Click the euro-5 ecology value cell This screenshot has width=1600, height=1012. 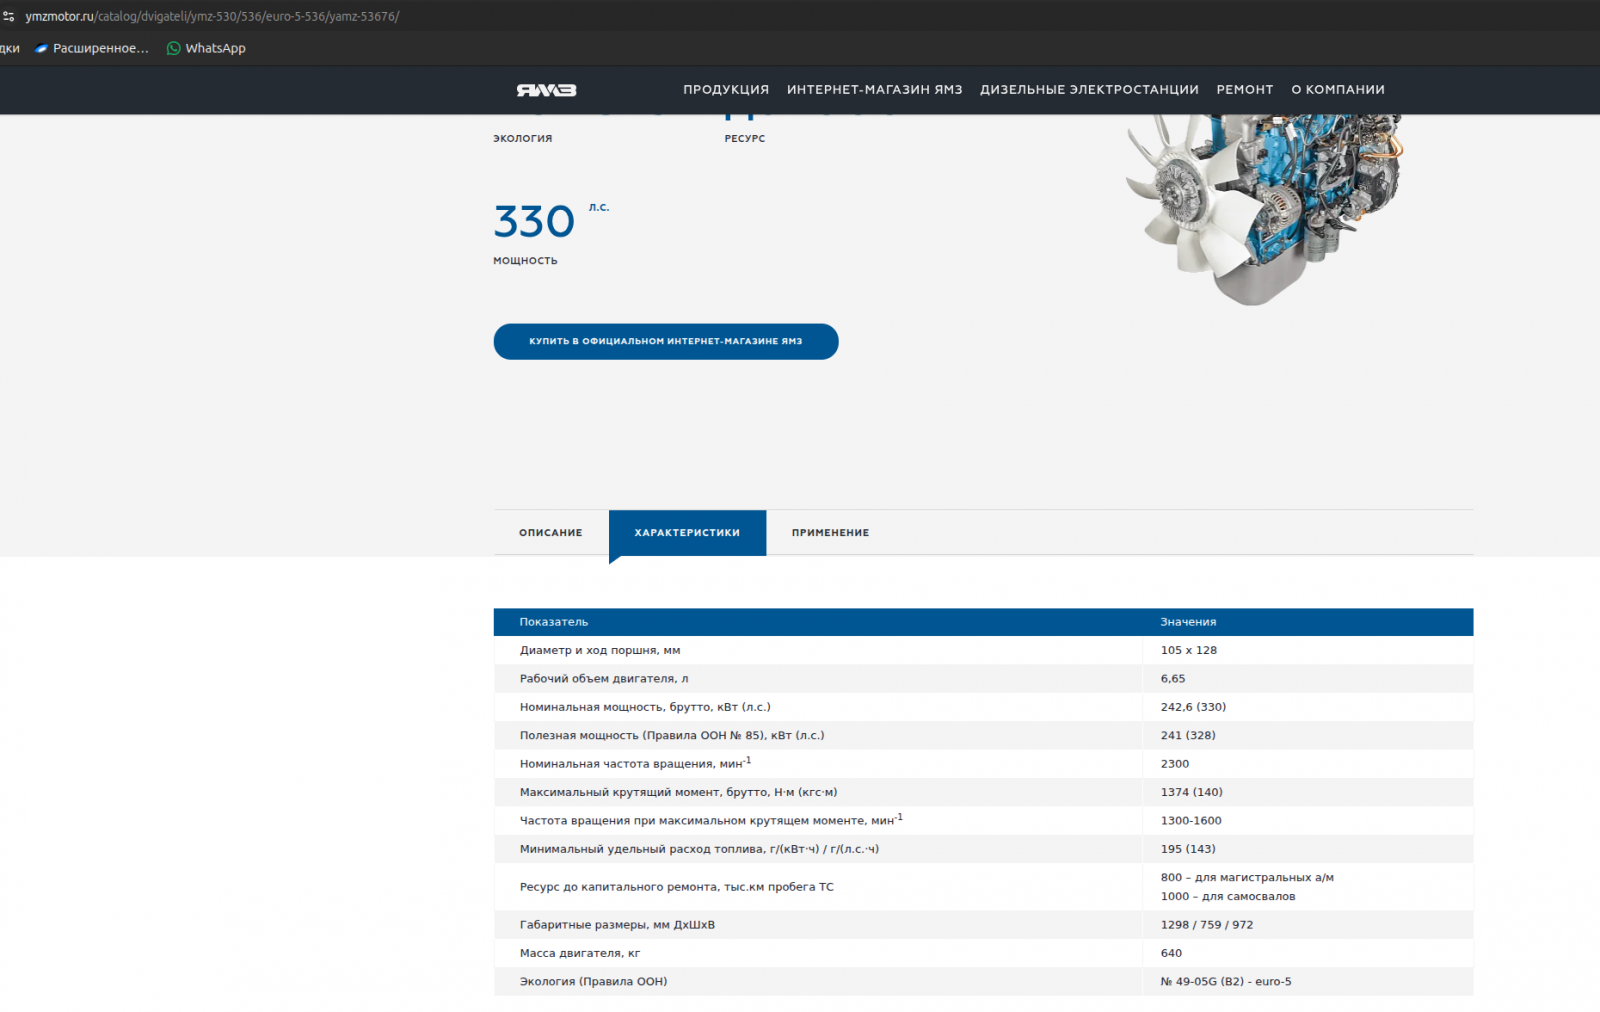click(x=1225, y=982)
